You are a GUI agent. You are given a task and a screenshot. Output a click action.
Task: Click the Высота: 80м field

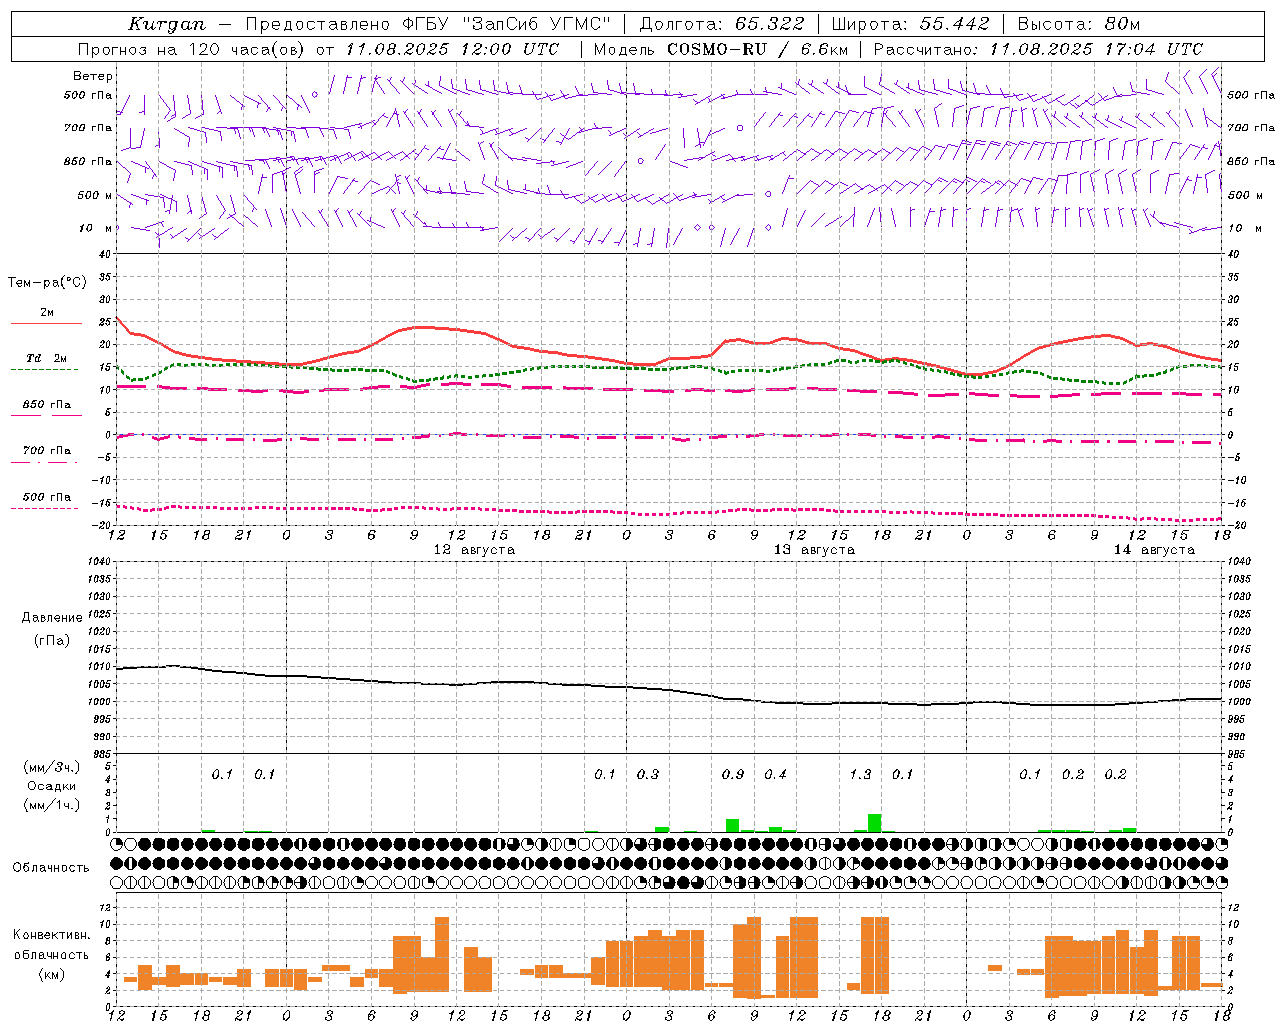click(x=1079, y=24)
